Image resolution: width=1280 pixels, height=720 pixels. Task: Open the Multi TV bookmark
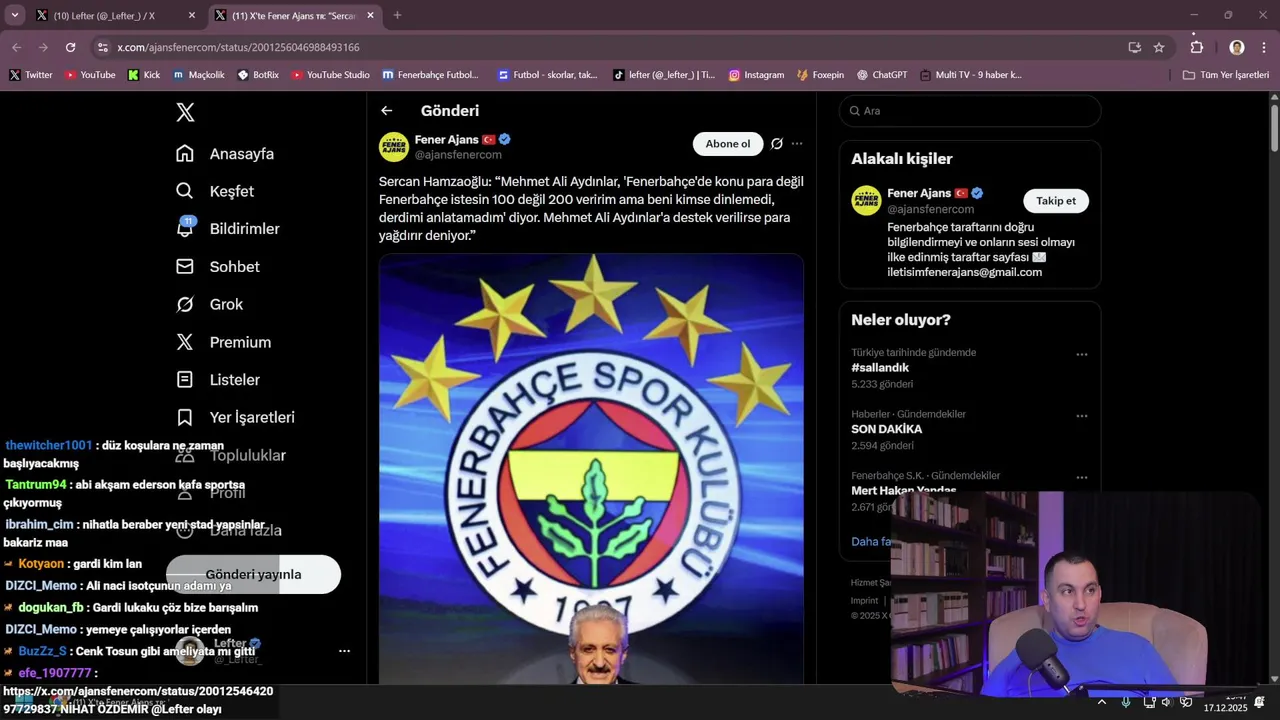971,75
